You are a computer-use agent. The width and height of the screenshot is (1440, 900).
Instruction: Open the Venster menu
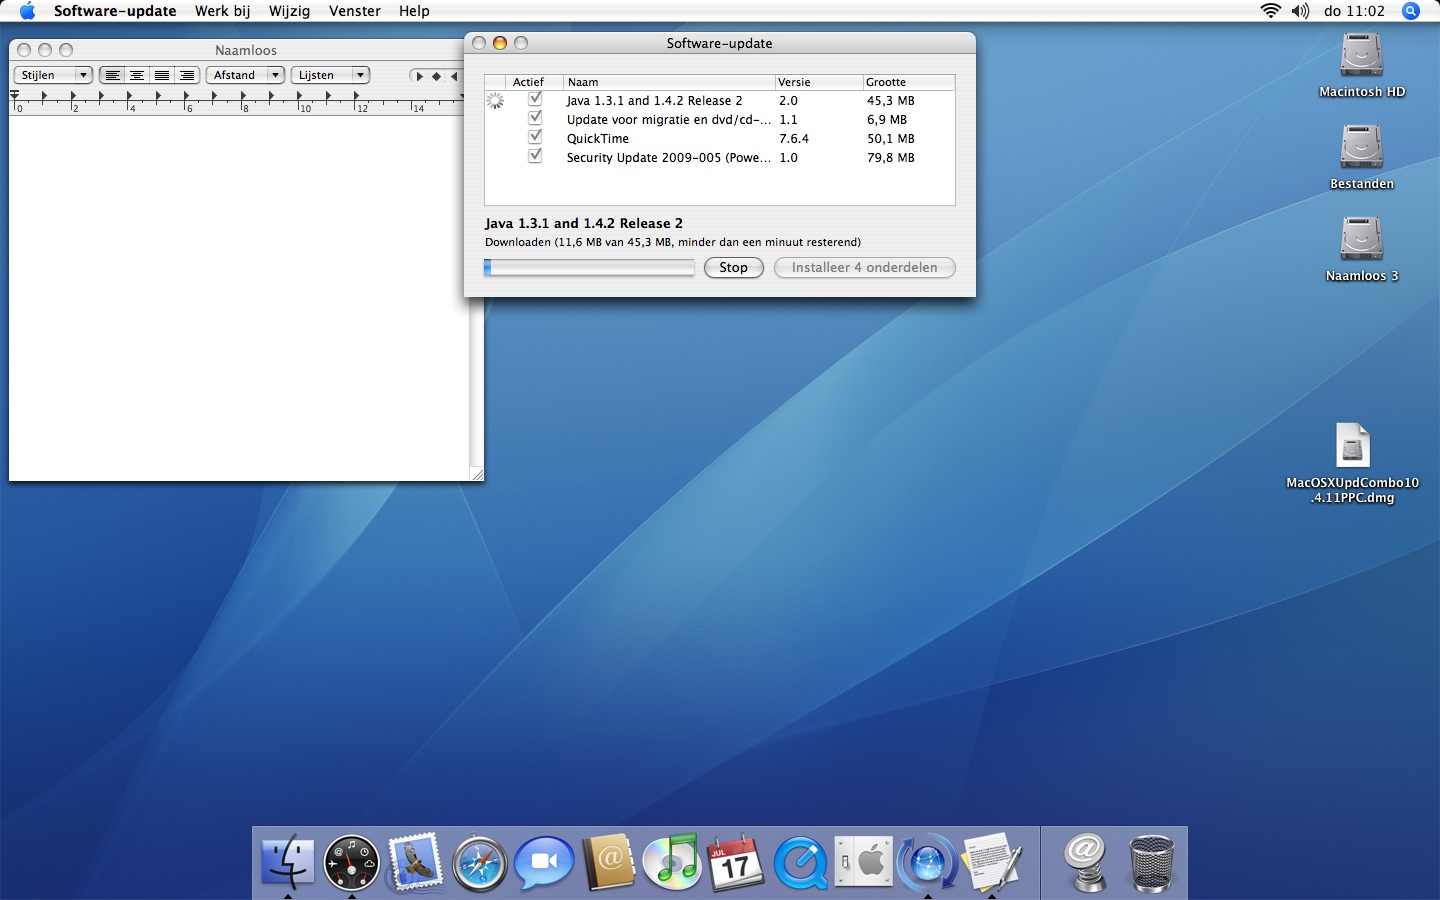pyautogui.click(x=354, y=11)
